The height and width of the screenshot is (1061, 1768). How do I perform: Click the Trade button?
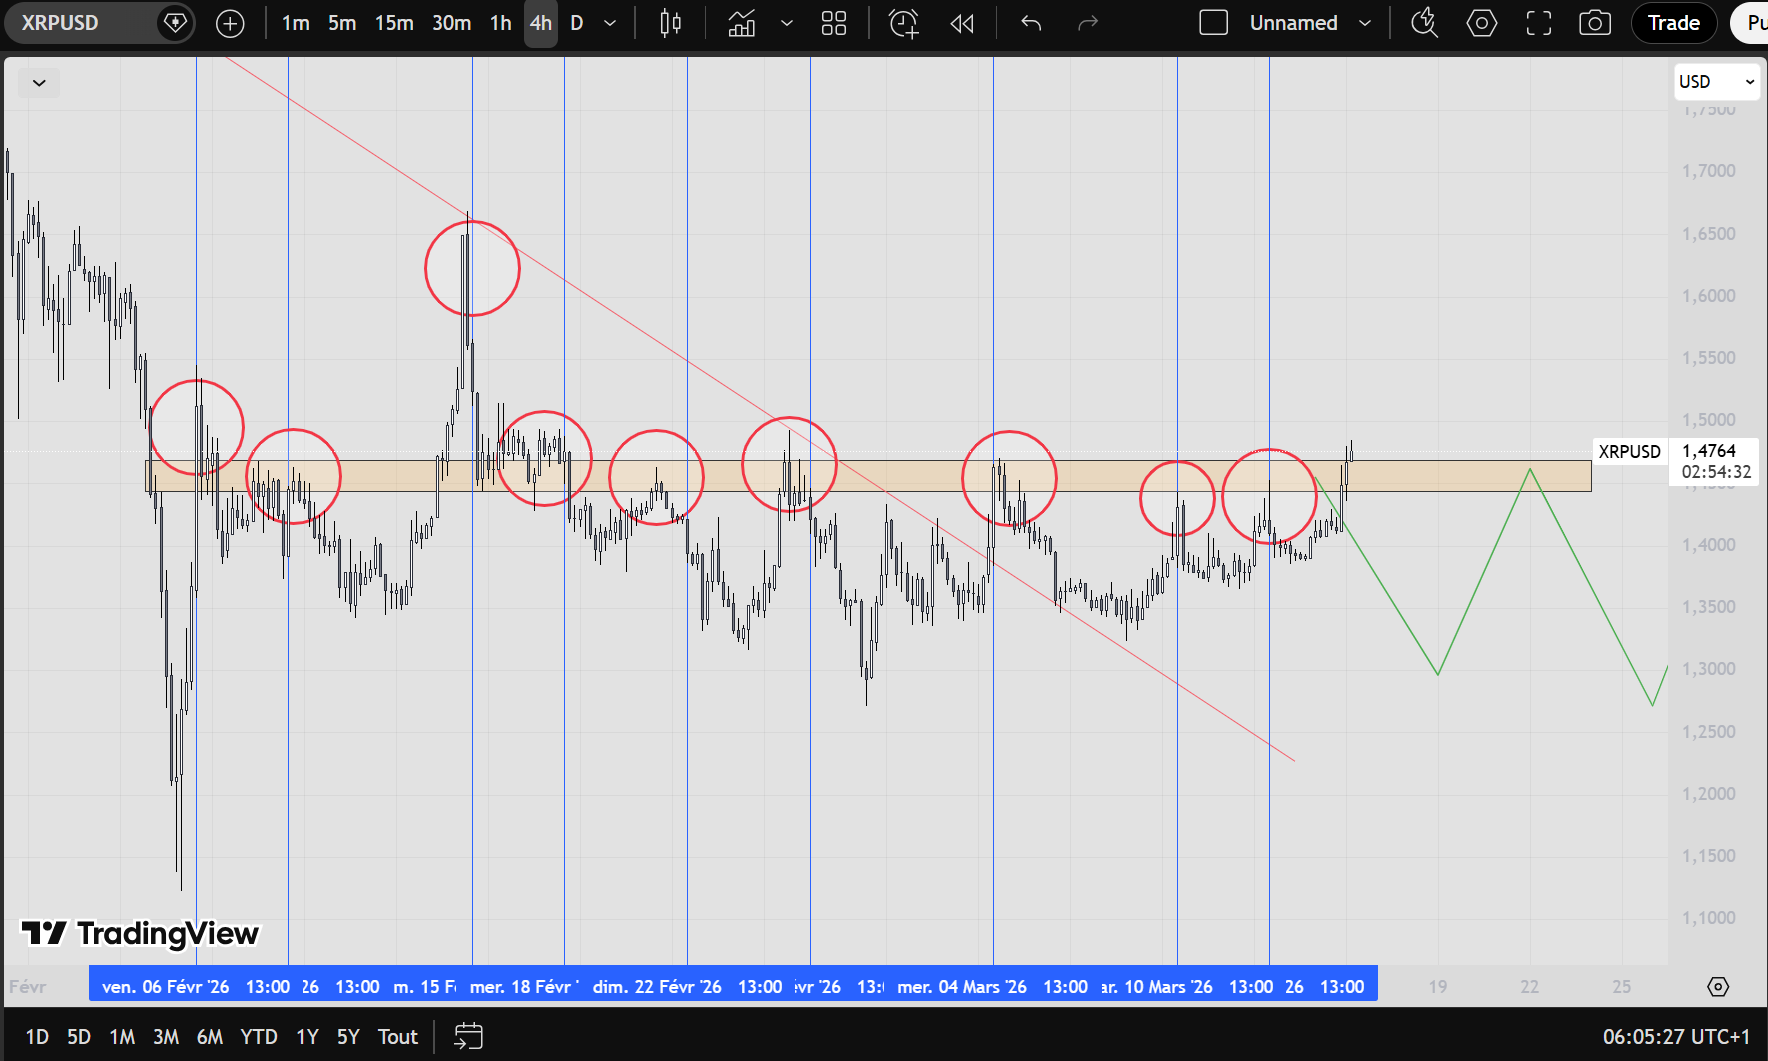tap(1673, 23)
